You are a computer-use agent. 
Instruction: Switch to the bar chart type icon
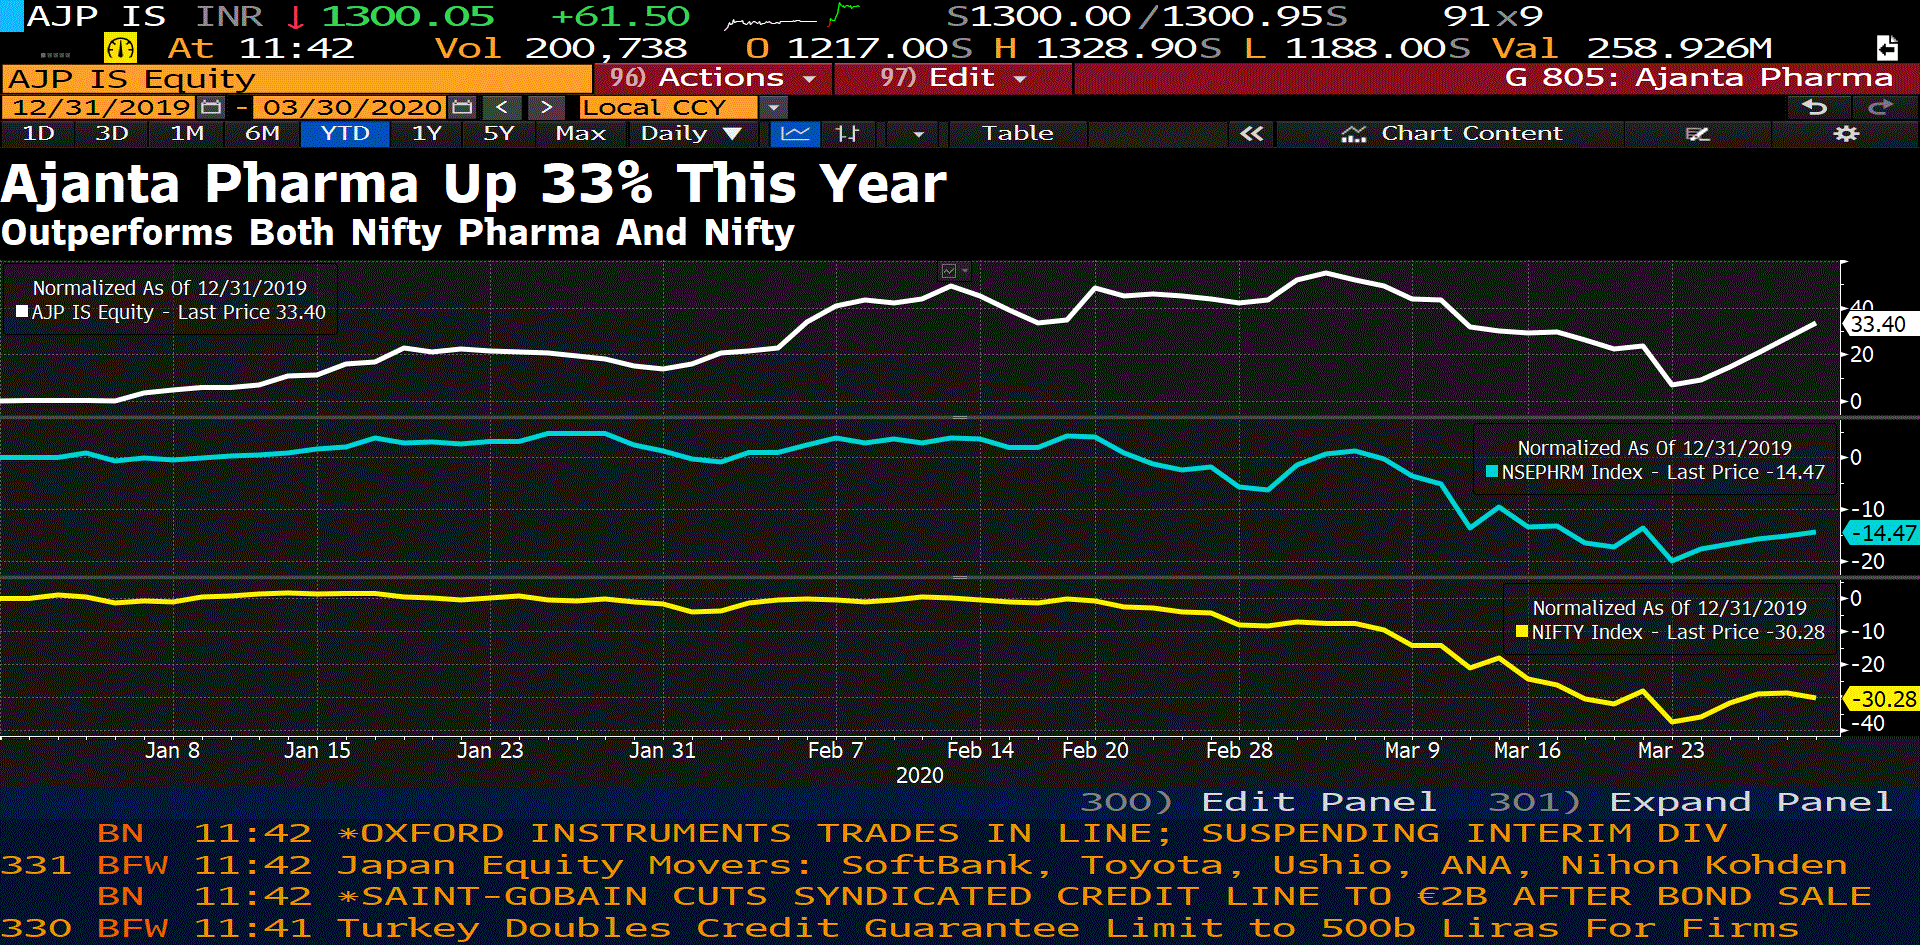[x=847, y=134]
